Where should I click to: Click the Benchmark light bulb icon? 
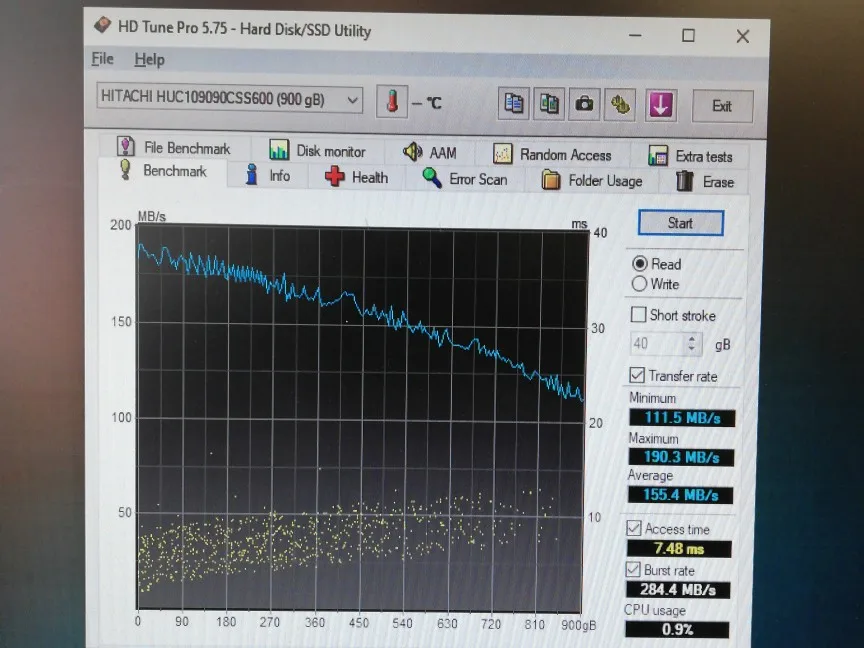pyautogui.click(x=126, y=170)
